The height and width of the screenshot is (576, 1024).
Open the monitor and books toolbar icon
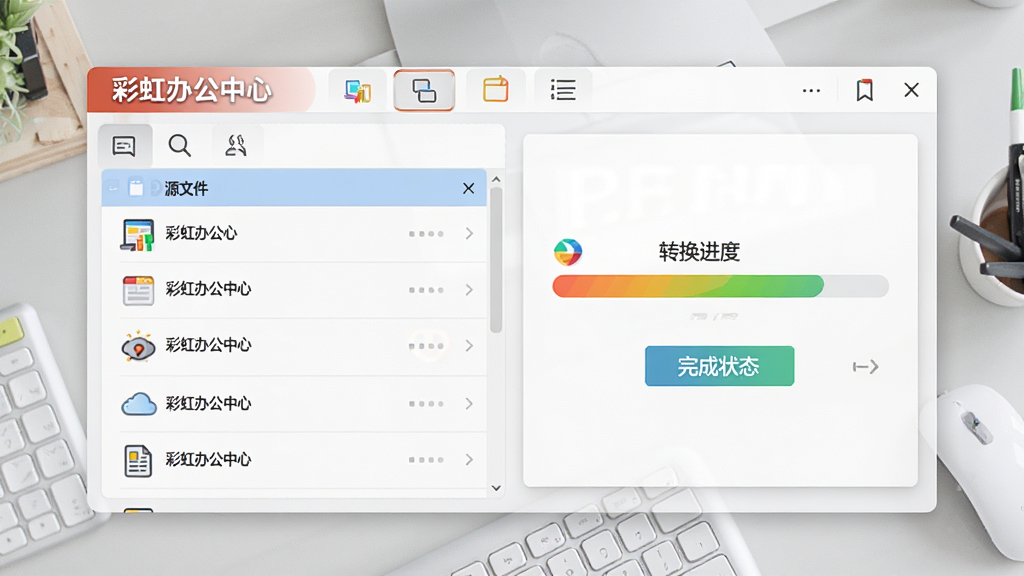pyautogui.click(x=357, y=90)
